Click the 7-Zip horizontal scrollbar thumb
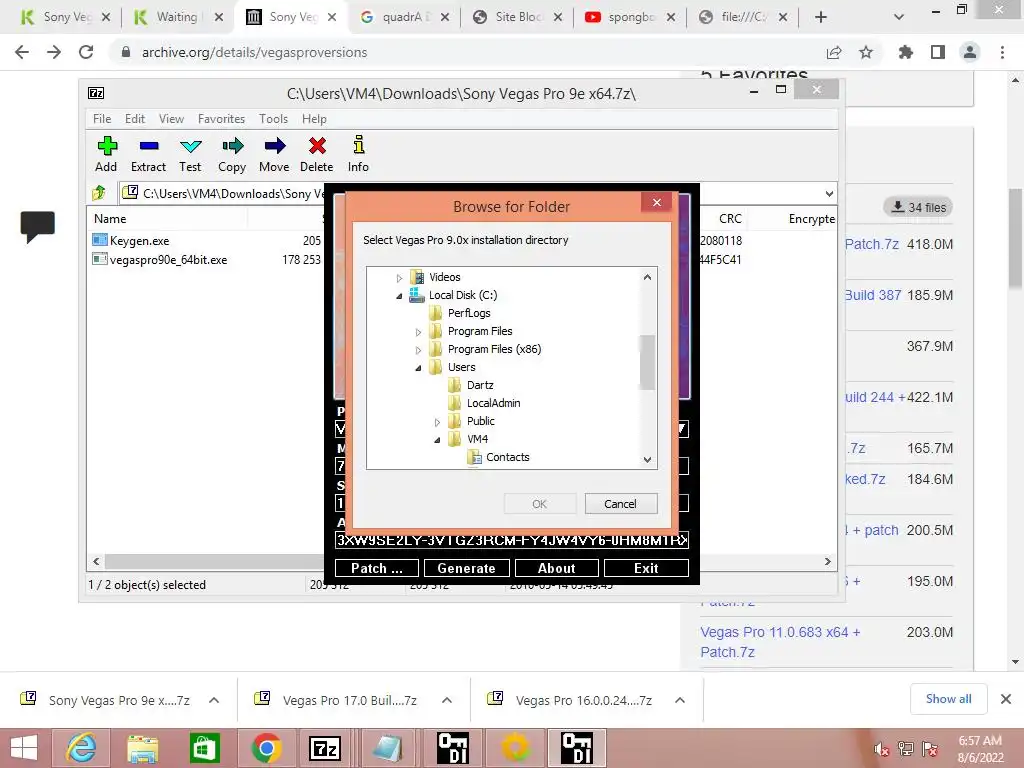Image resolution: width=1024 pixels, height=768 pixels. (x=214, y=562)
